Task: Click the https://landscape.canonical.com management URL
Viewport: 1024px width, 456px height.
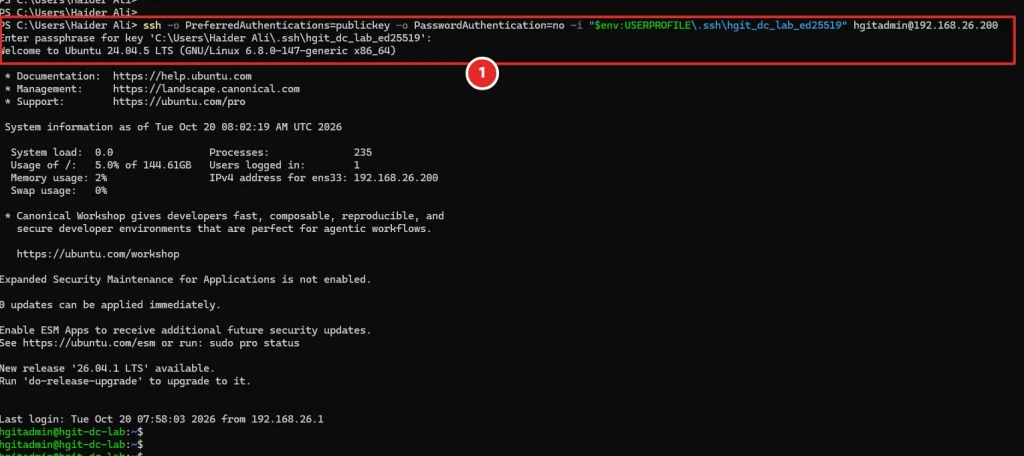Action: [206, 89]
